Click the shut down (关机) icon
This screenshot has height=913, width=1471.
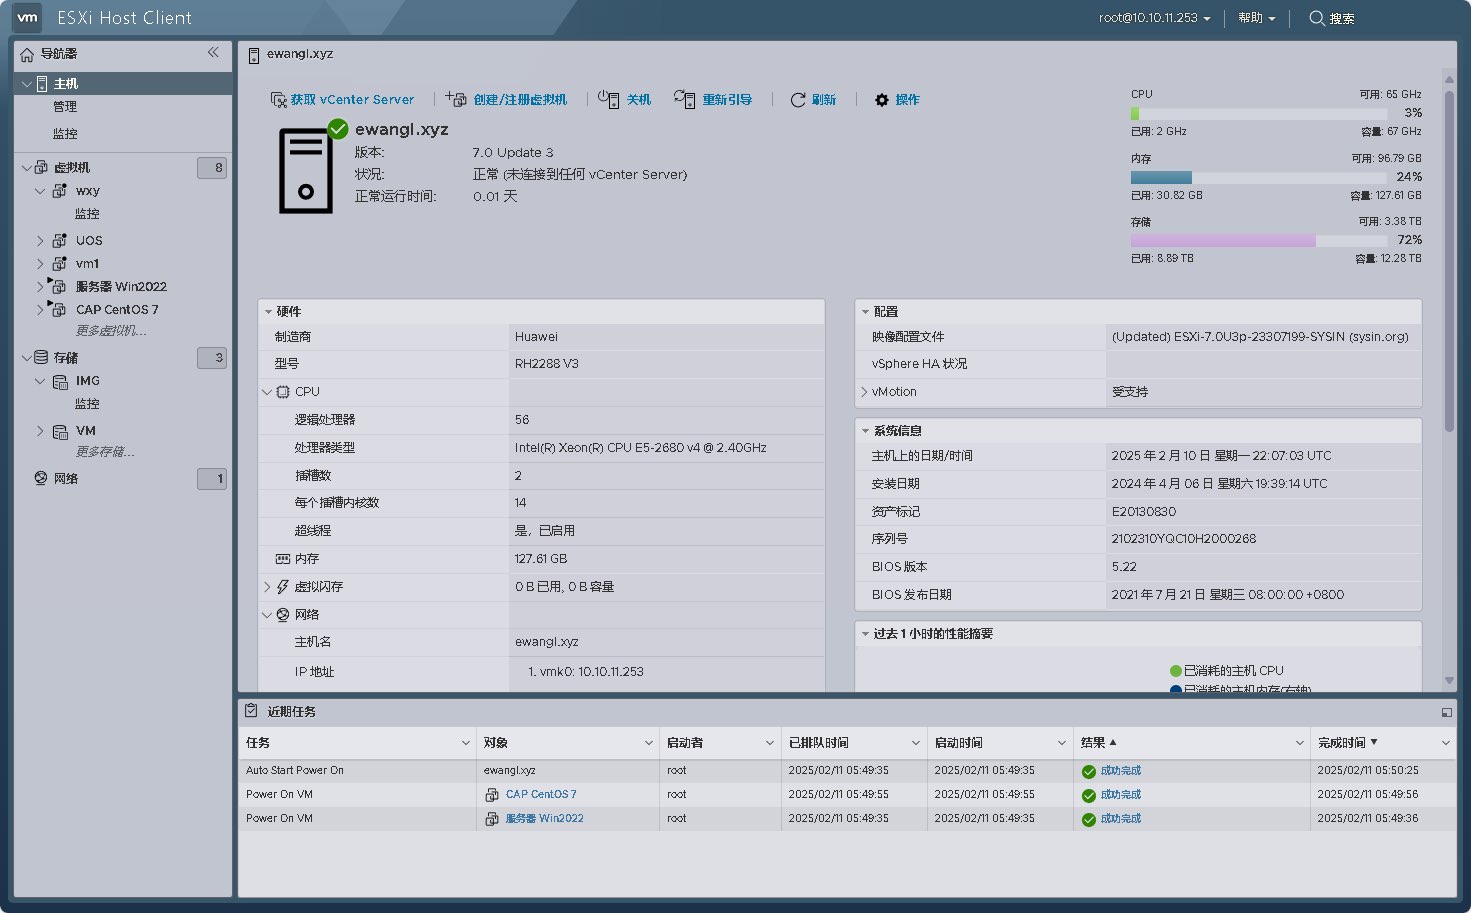608,98
